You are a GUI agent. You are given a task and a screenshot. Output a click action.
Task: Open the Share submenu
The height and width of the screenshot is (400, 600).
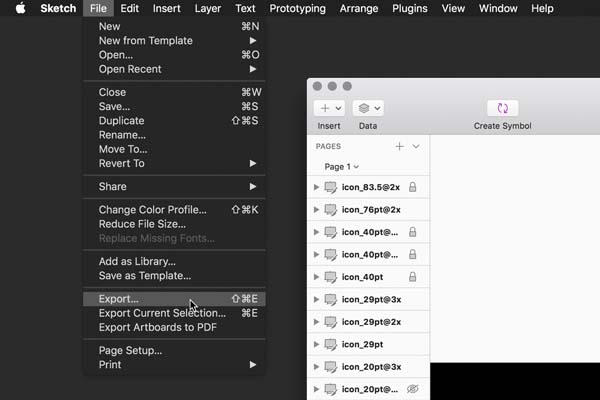point(174,186)
